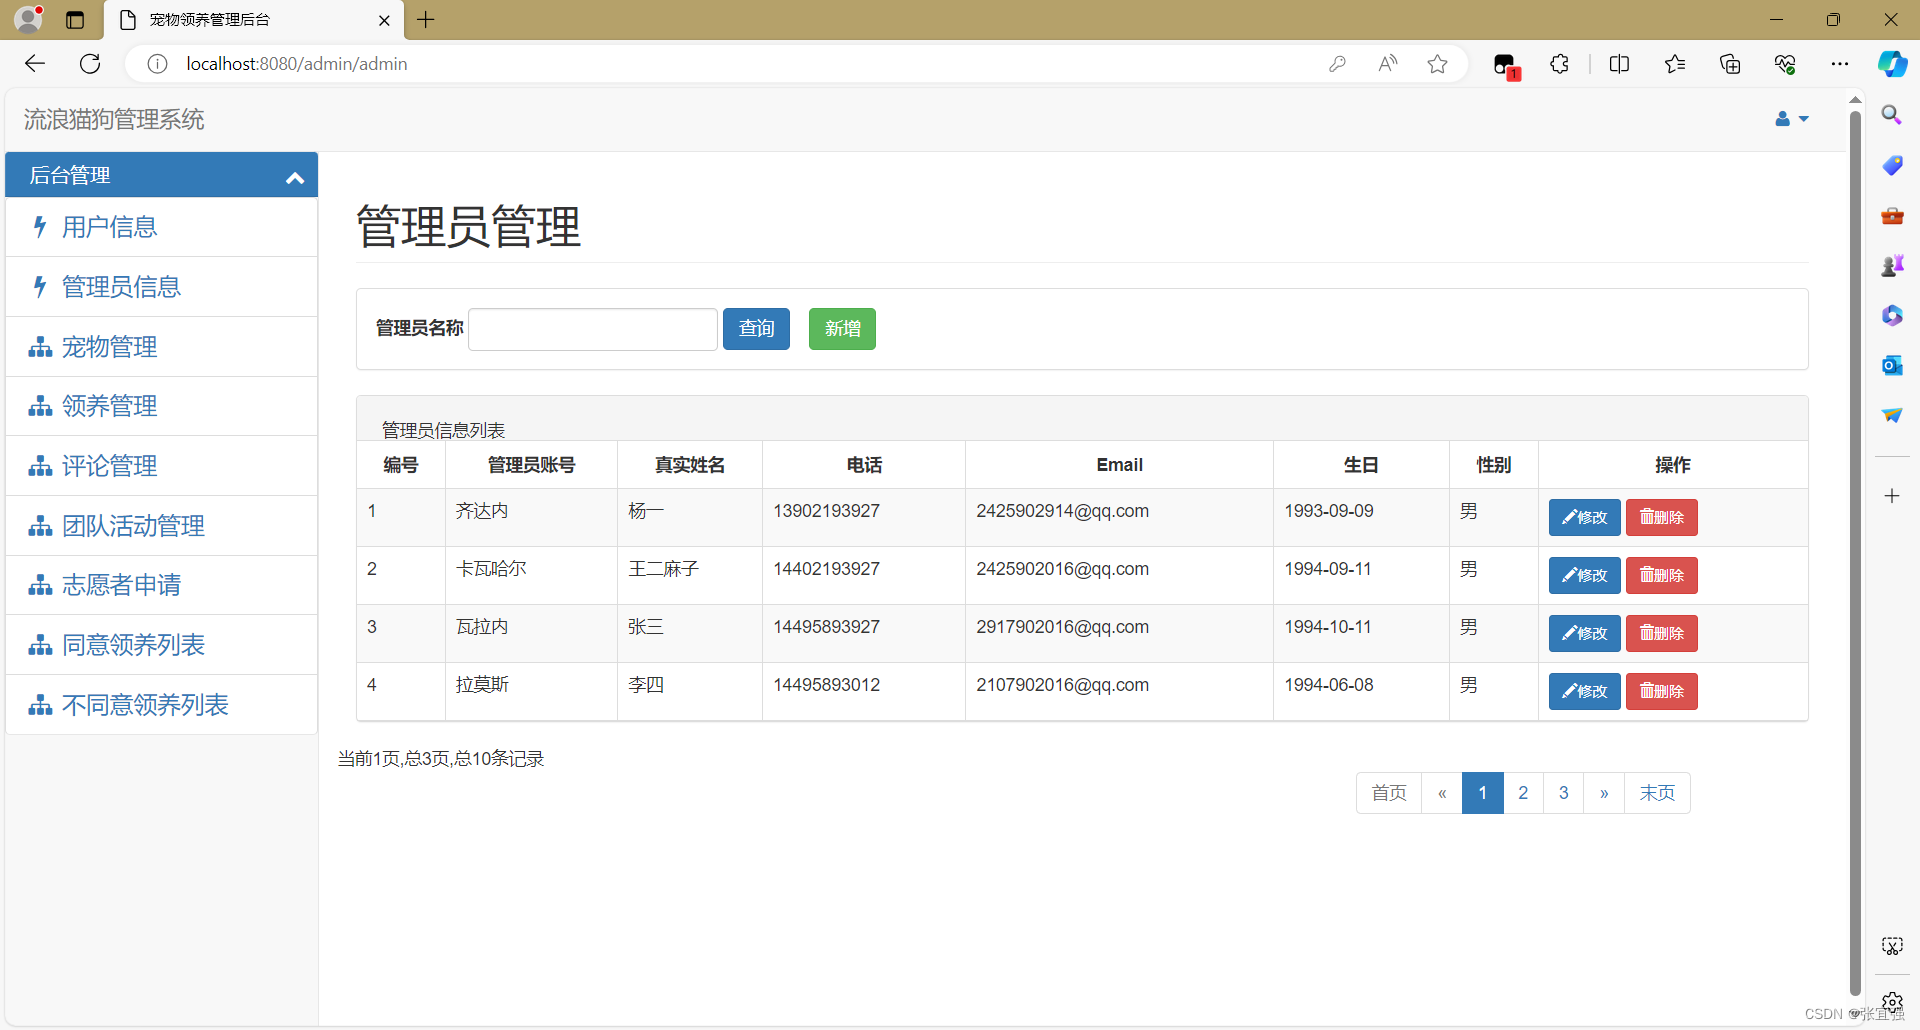This screenshot has width=1920, height=1030.
Task: Open Copilot icon in browser toolbar
Action: [x=1892, y=64]
